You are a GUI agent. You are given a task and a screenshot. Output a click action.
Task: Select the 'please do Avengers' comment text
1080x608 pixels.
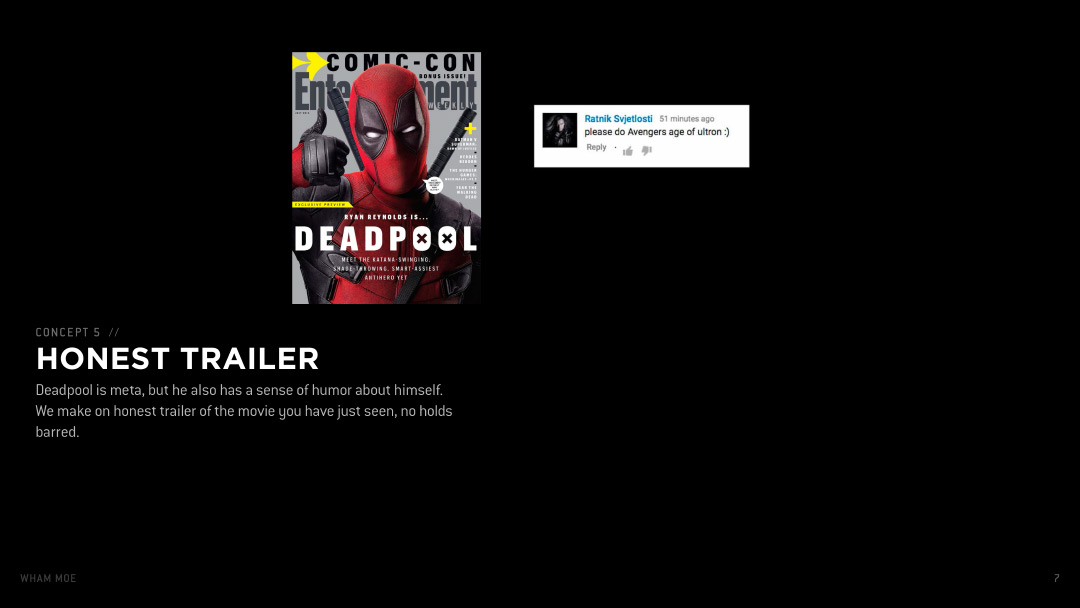click(656, 132)
